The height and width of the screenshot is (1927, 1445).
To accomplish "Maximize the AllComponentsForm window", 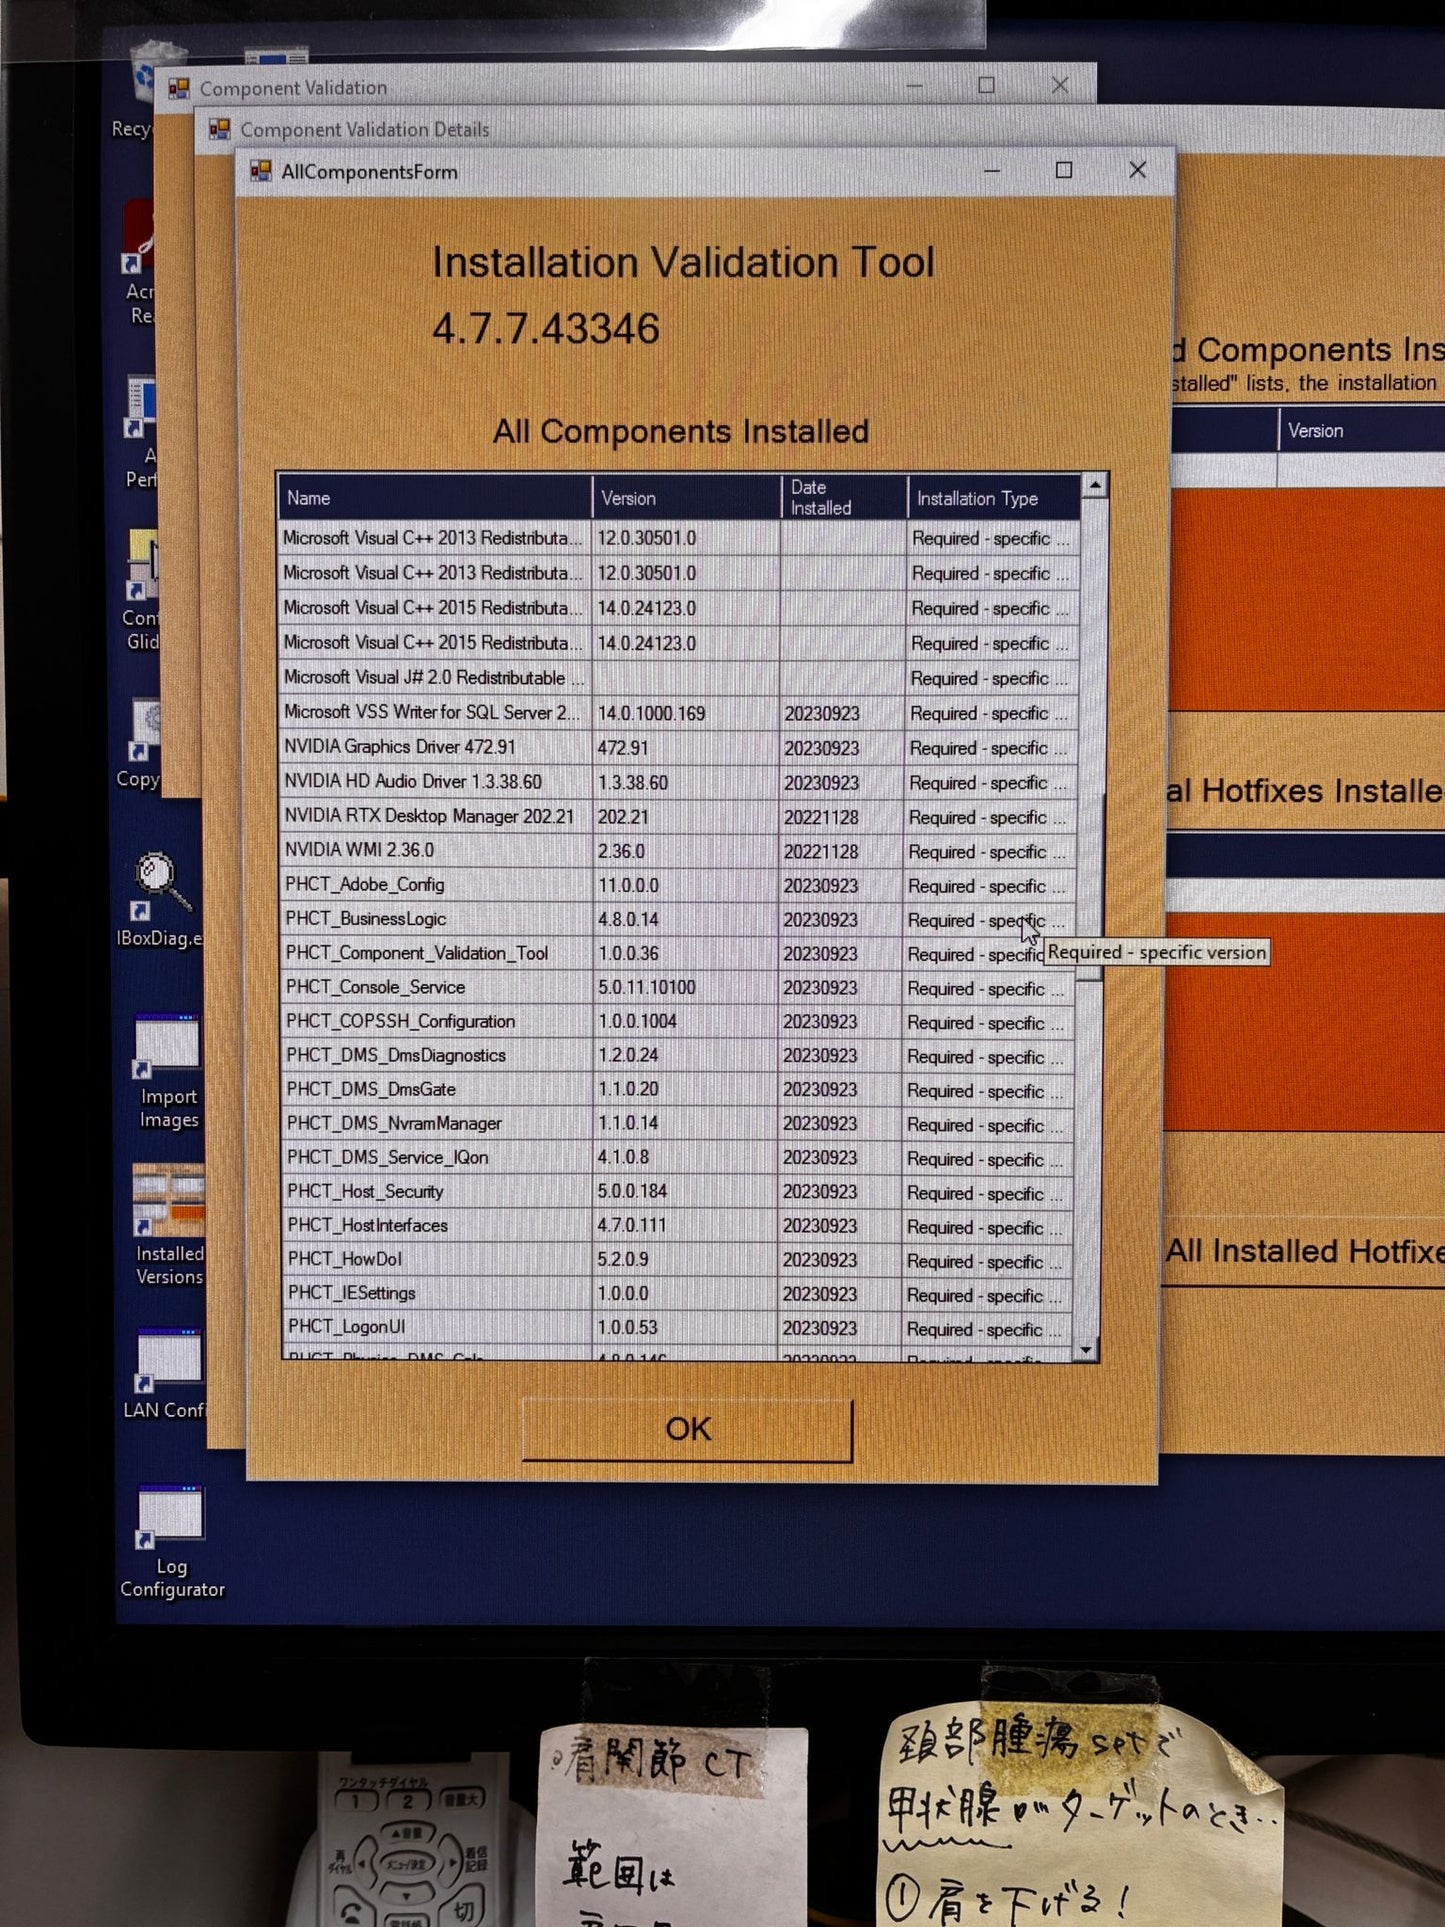I will click(x=1064, y=170).
